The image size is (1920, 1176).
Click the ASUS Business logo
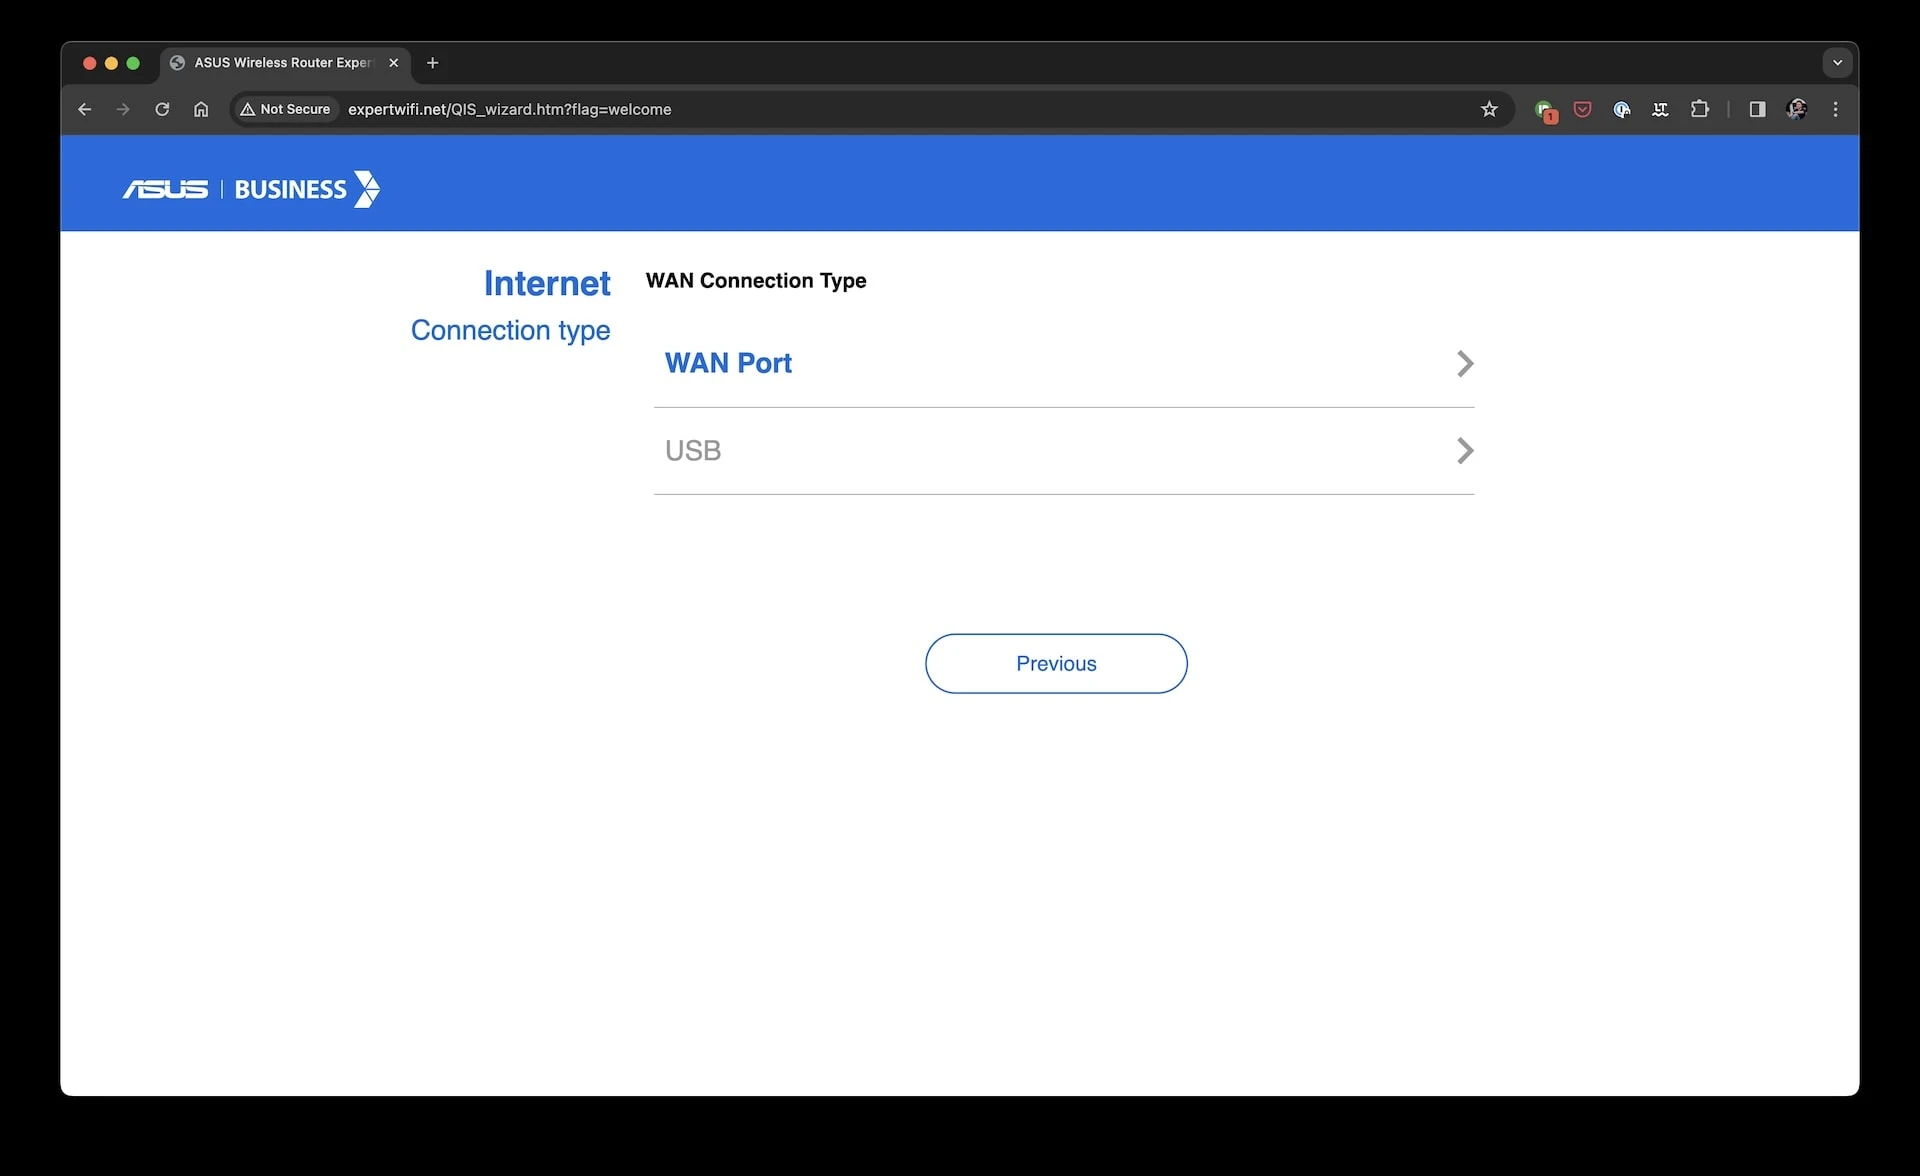251,189
